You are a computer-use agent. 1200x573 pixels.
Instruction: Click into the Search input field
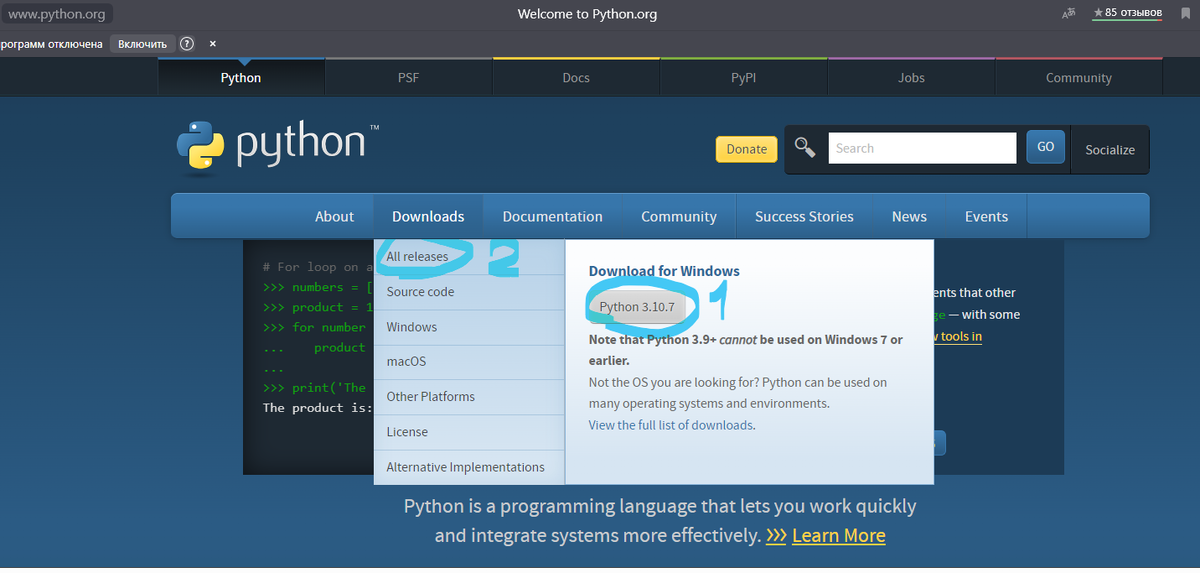pyautogui.click(x=922, y=148)
